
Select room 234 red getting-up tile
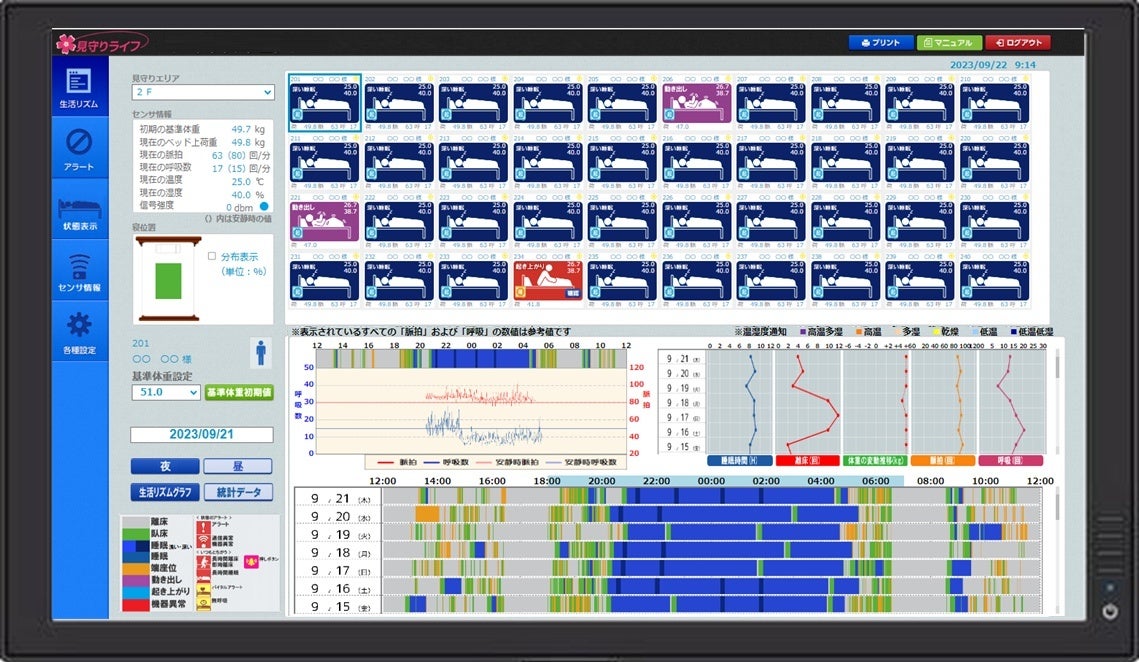point(548,280)
